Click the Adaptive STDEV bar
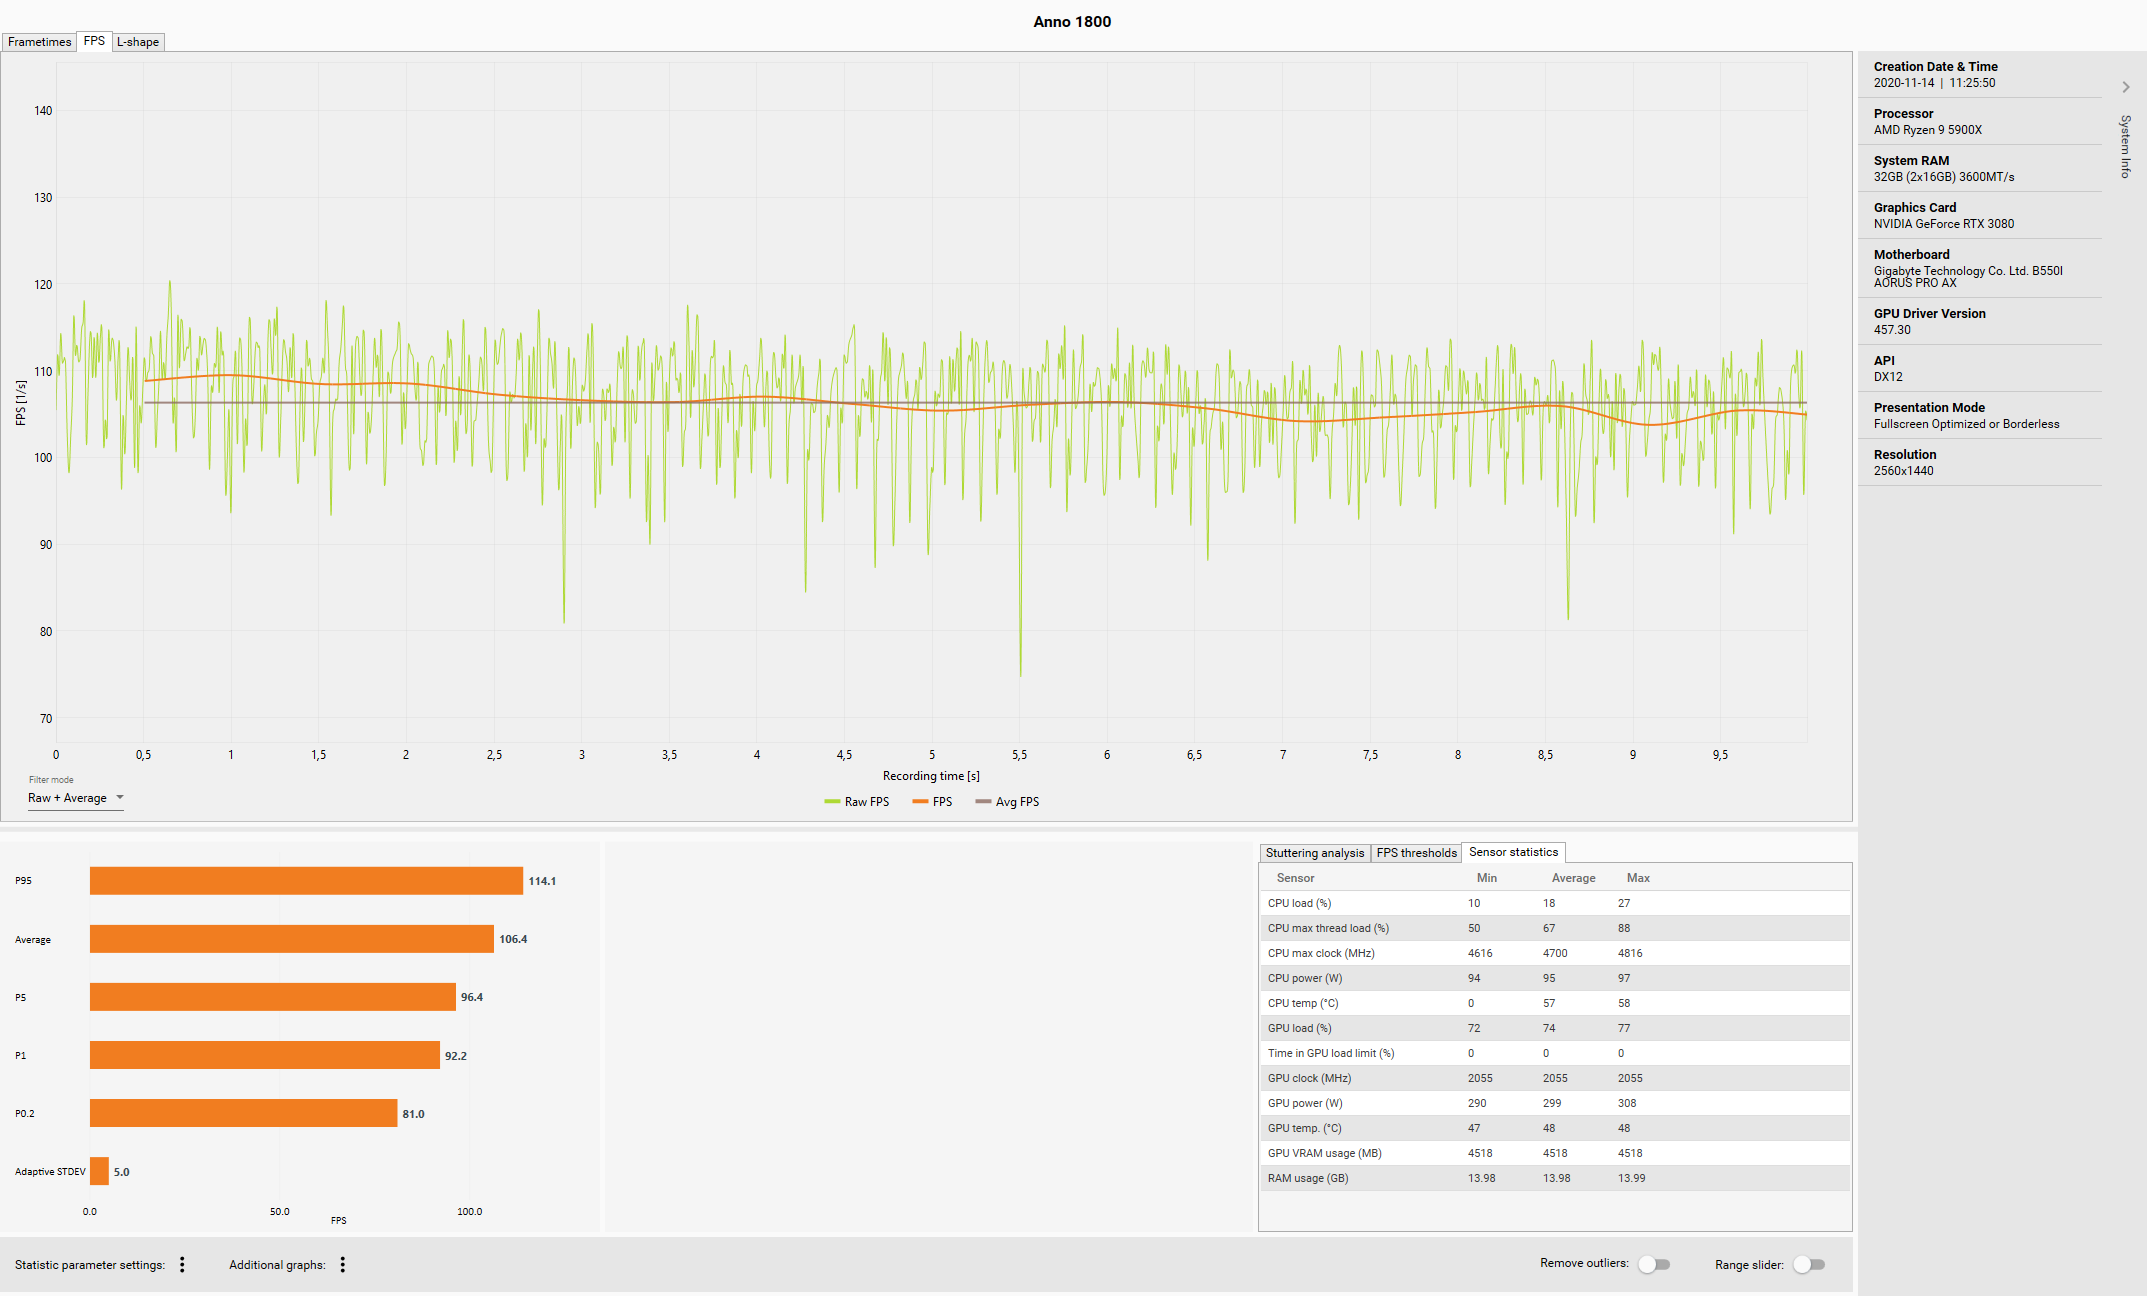 click(99, 1171)
